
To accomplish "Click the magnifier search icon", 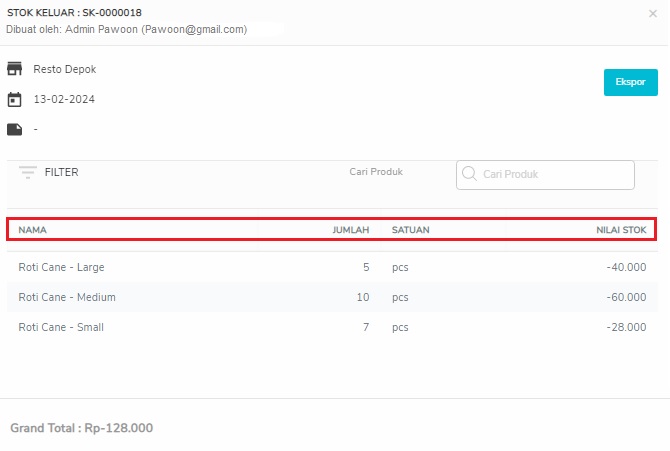I will [x=469, y=174].
